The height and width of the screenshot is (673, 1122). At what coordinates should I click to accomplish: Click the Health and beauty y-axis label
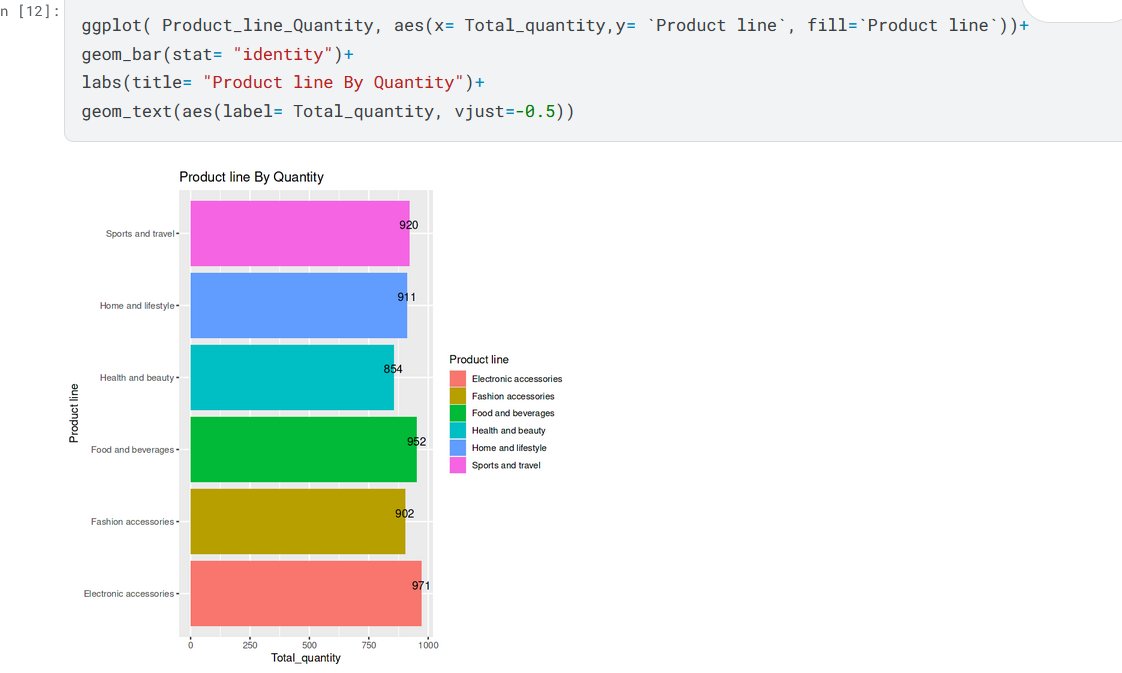[137, 378]
